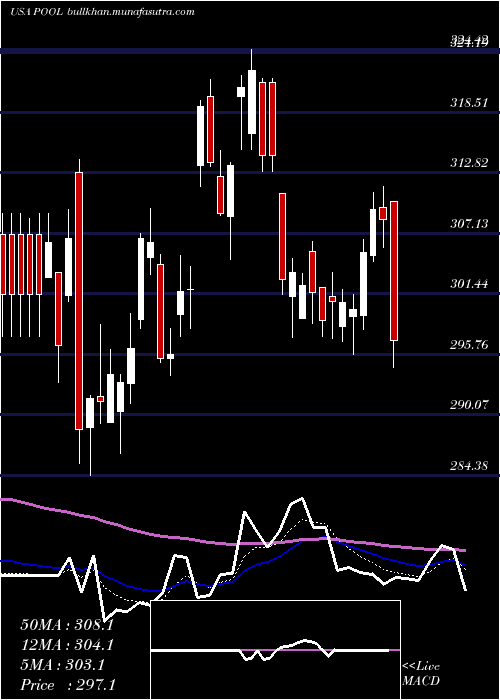Click inside the MACD inset chart box
The height and width of the screenshot is (700, 500).
click(x=275, y=650)
